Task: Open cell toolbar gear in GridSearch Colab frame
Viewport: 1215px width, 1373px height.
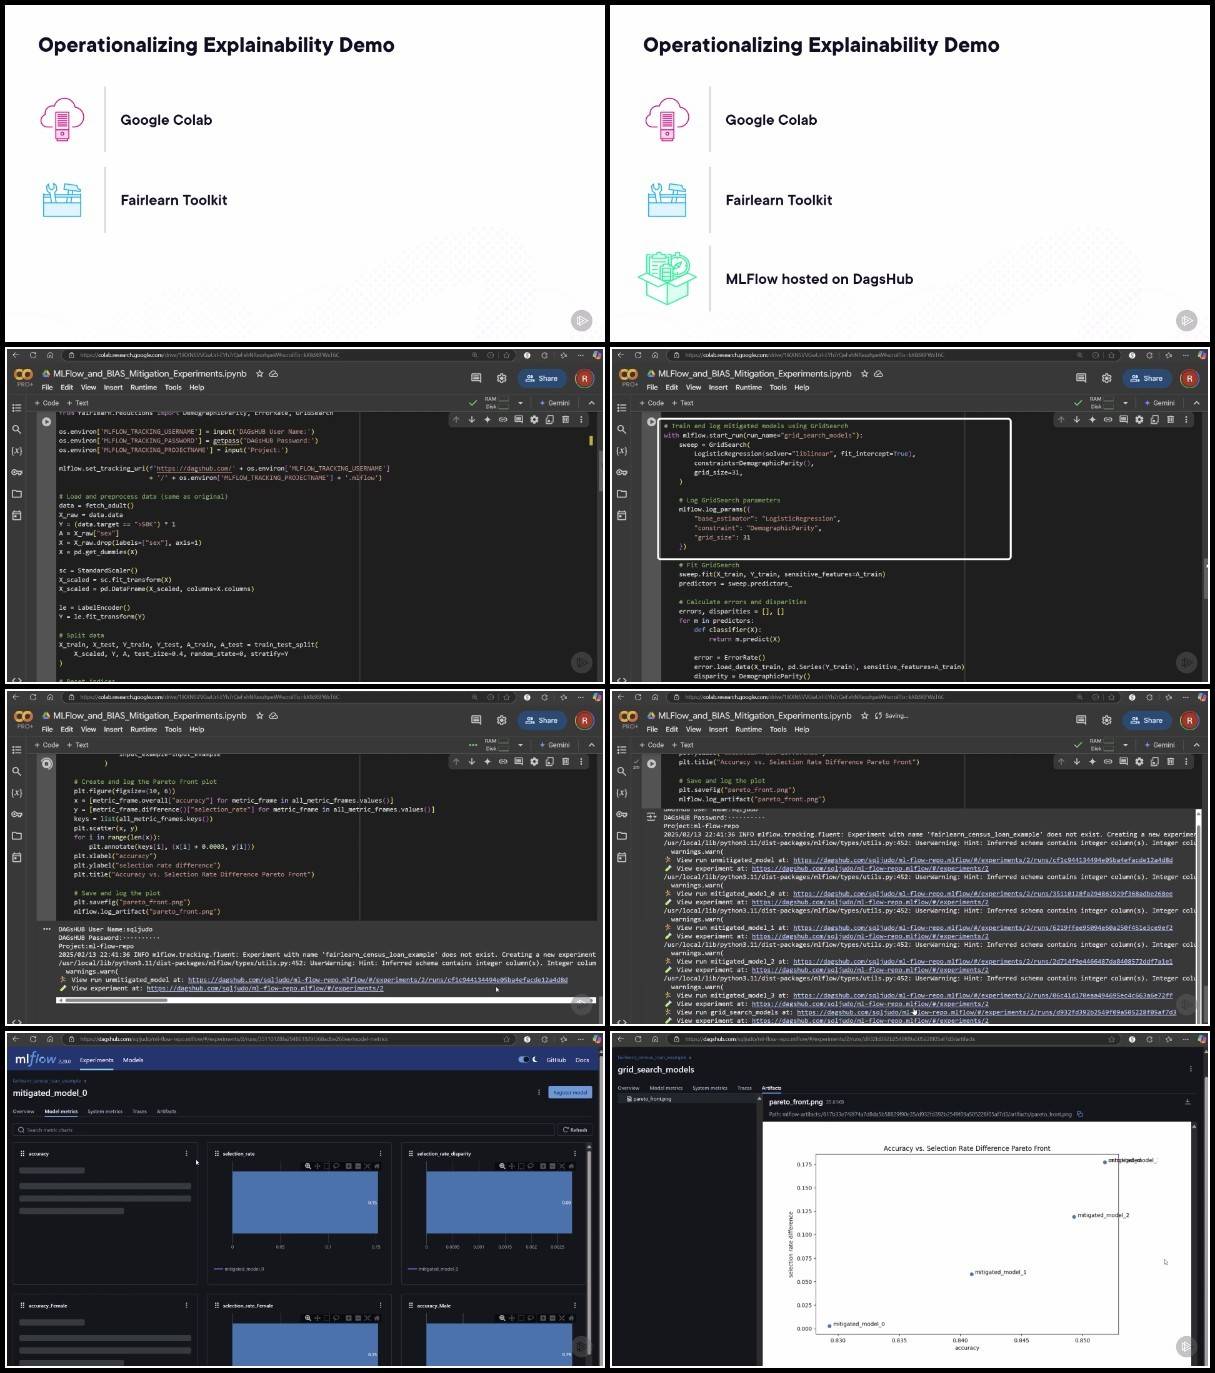Action: [1139, 420]
